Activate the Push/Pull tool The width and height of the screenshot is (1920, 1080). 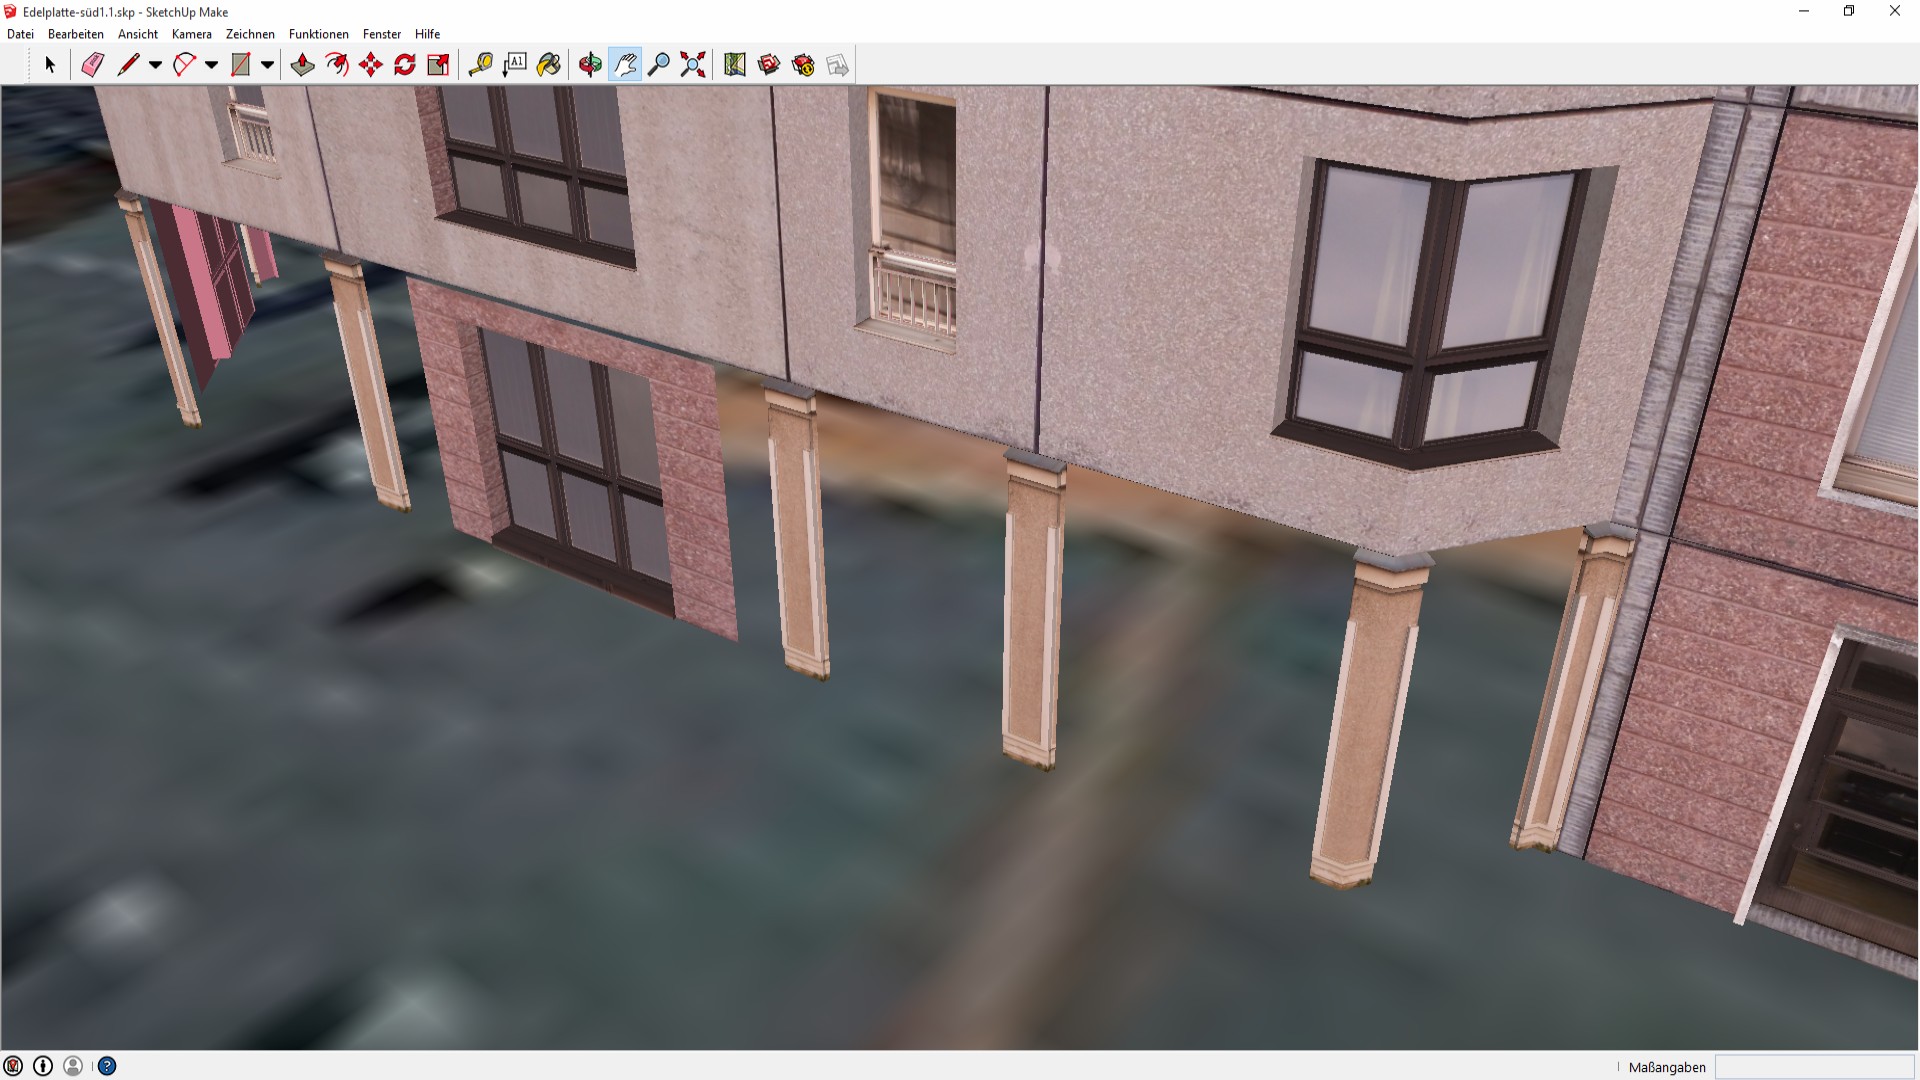point(302,65)
